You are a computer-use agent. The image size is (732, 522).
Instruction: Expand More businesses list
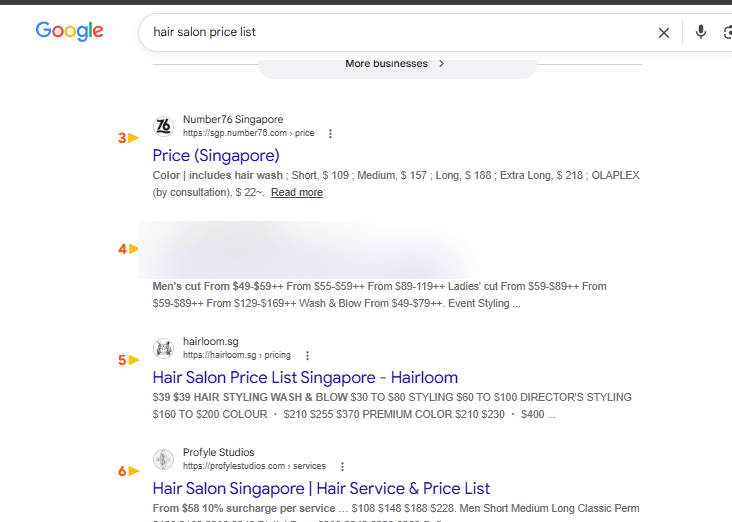(x=397, y=64)
